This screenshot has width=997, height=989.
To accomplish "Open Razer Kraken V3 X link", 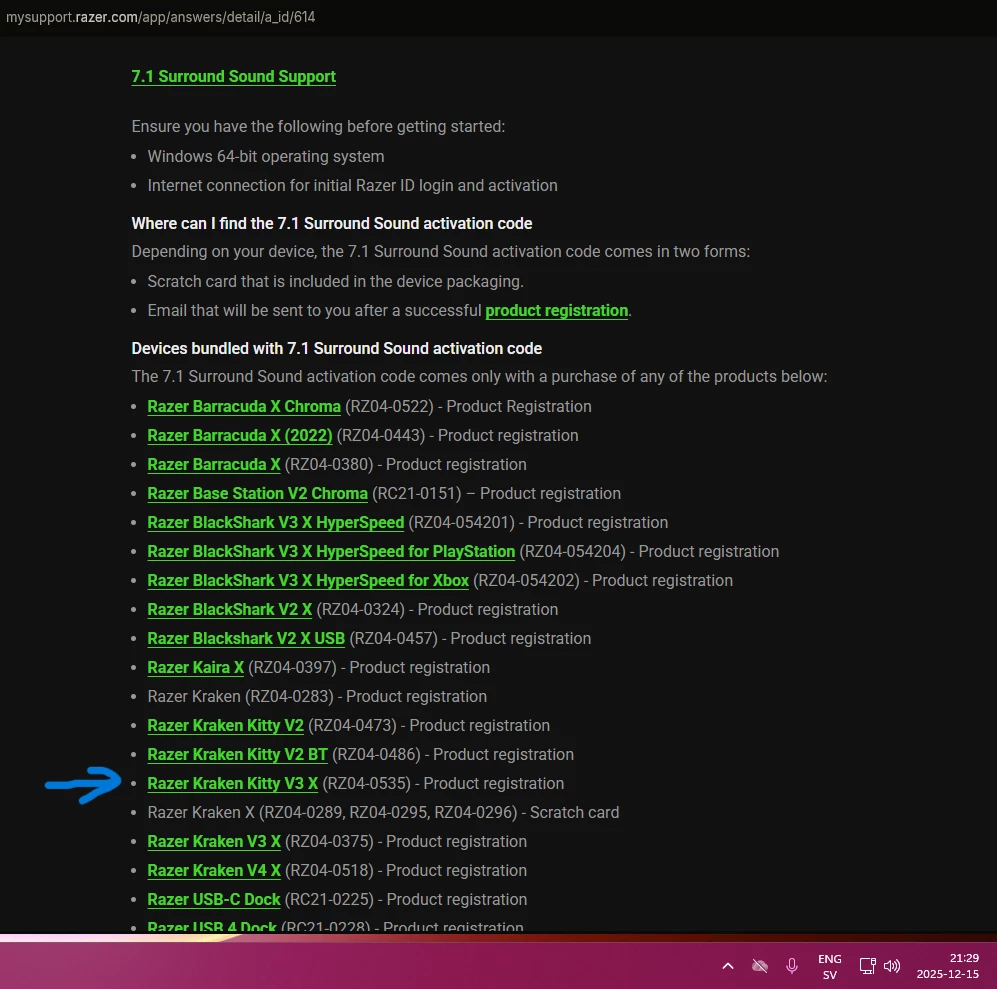I will click(214, 841).
